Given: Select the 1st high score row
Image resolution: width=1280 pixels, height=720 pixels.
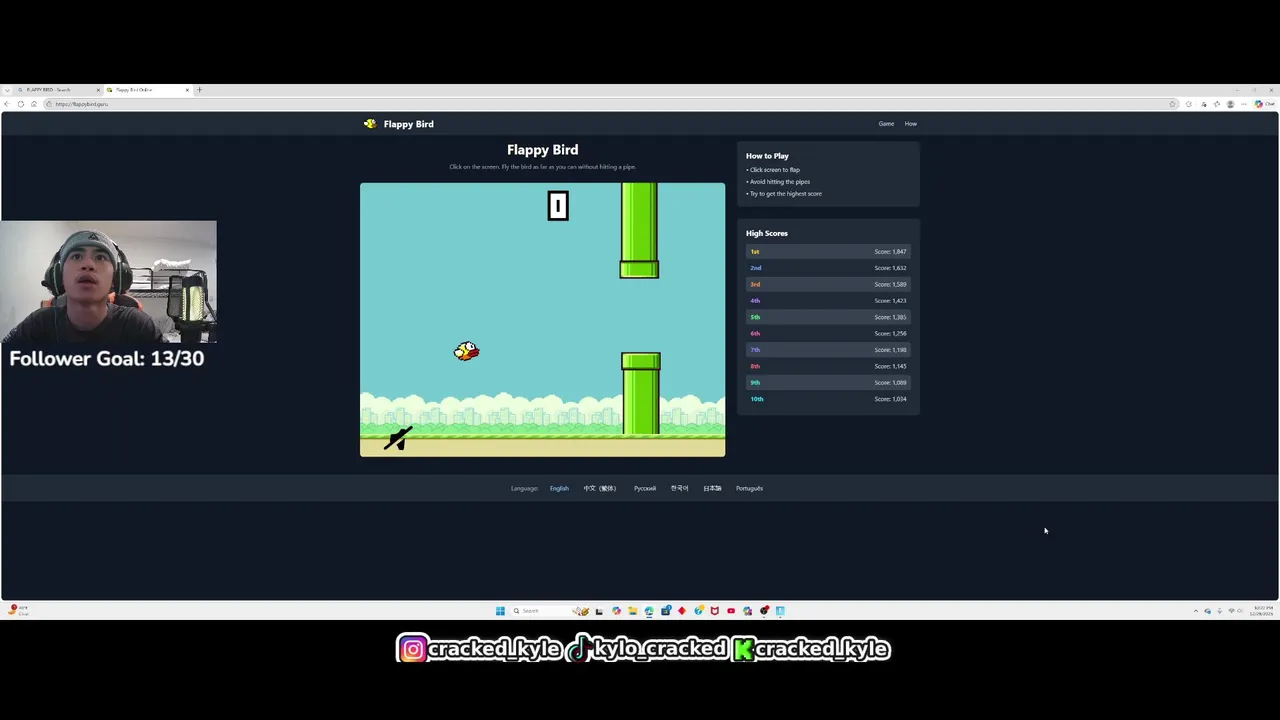Looking at the screenshot, I should [828, 252].
